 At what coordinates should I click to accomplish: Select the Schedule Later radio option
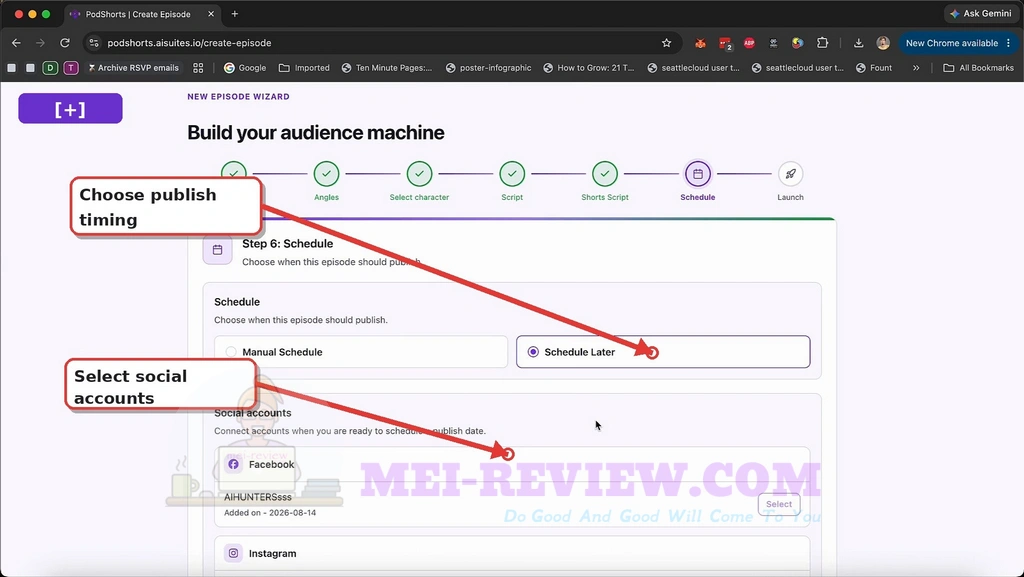pyautogui.click(x=663, y=352)
